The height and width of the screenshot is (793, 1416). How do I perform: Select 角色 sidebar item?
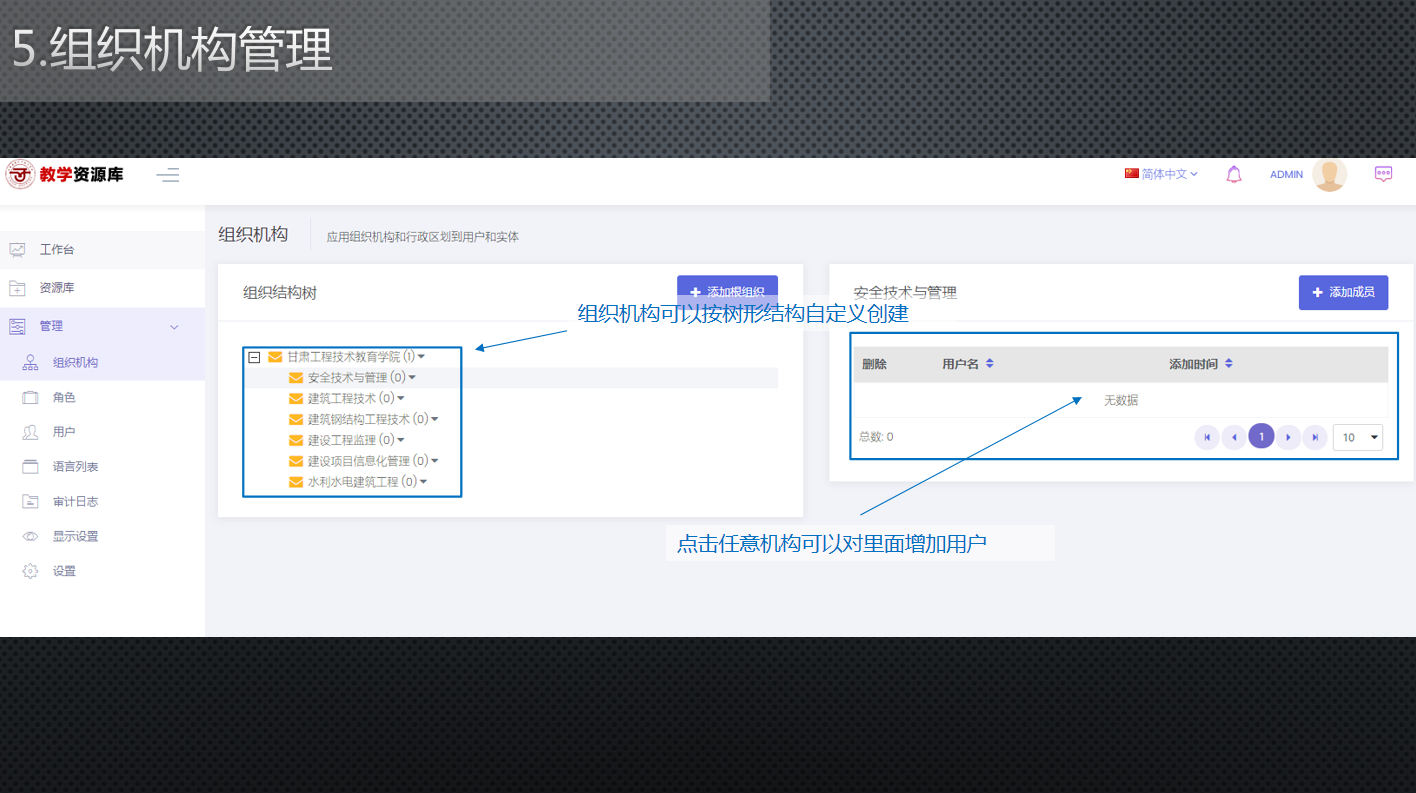pyautogui.click(x=102, y=398)
